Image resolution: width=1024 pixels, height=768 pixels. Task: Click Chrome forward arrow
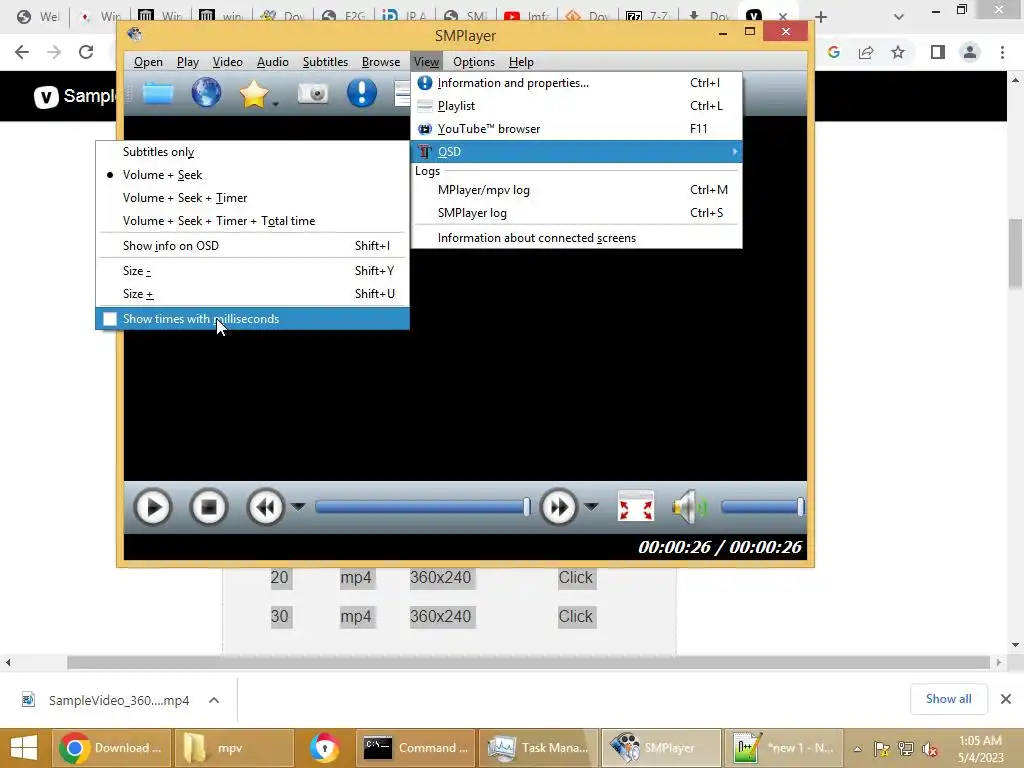pyautogui.click(x=54, y=52)
